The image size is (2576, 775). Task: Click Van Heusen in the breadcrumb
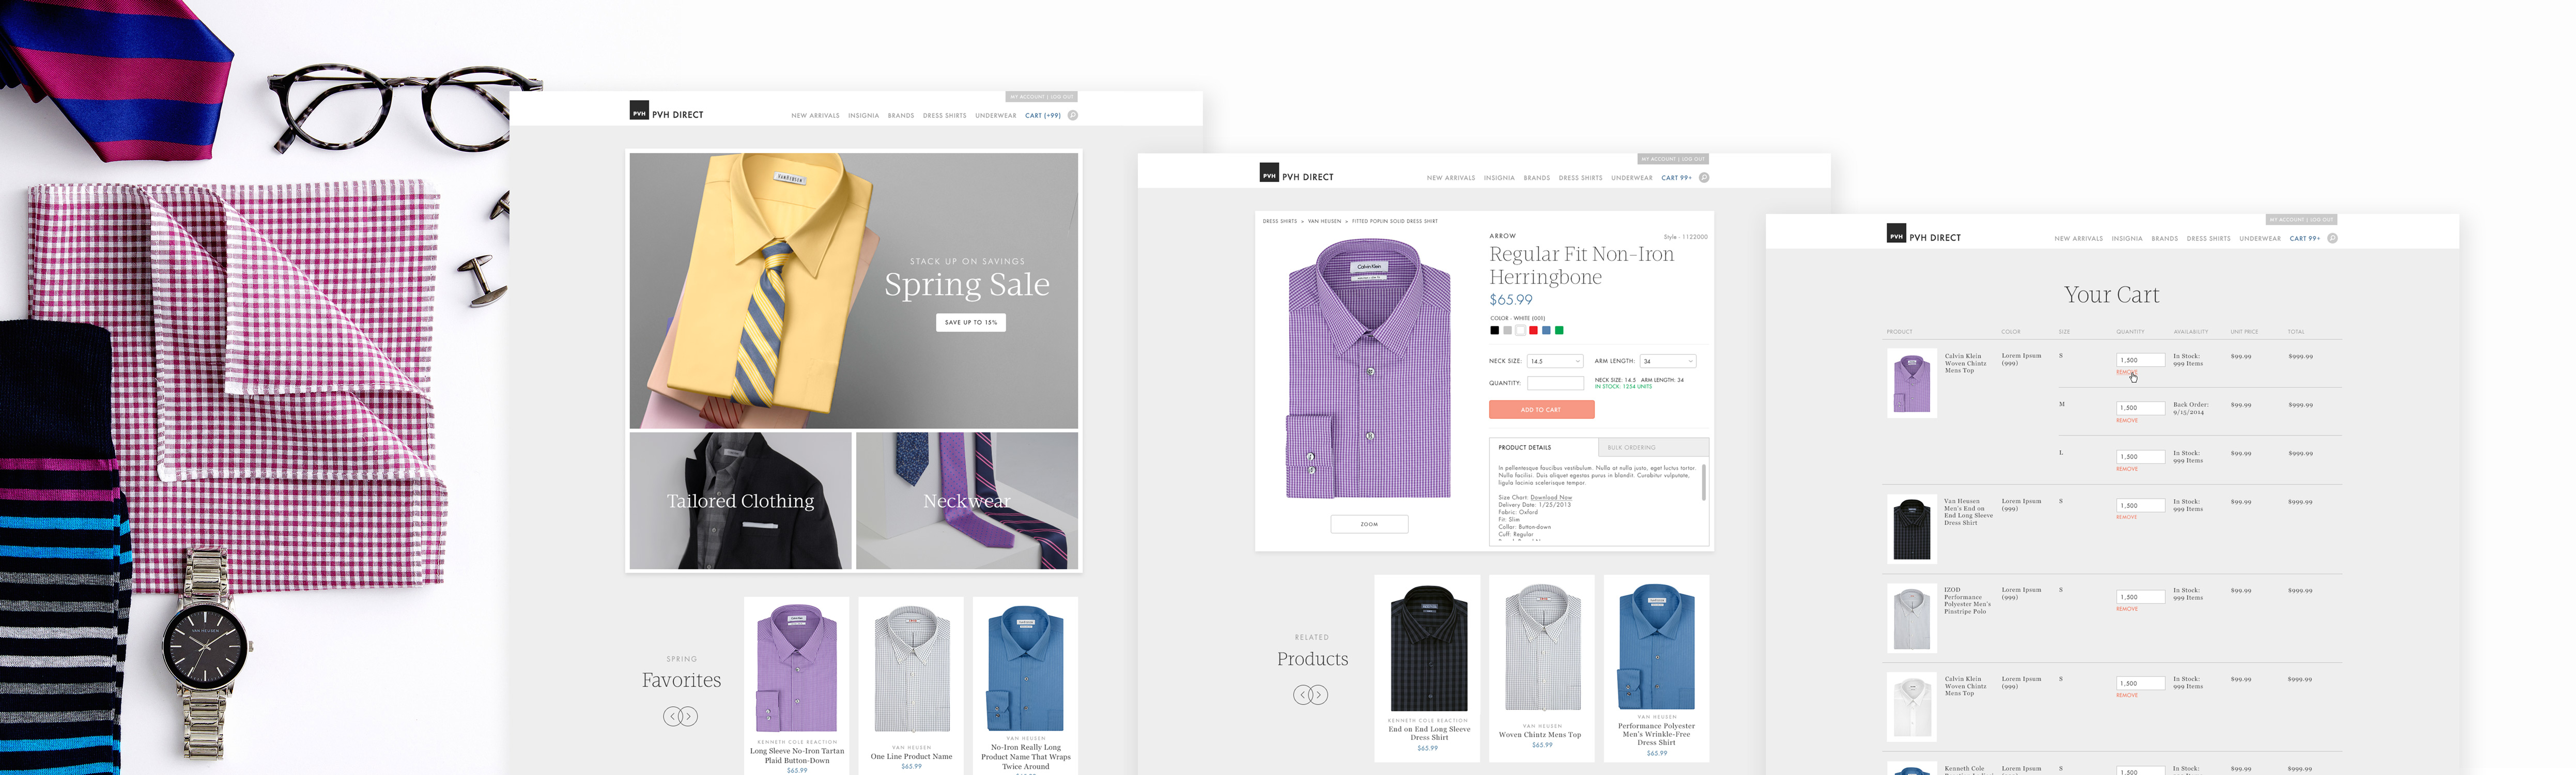pyautogui.click(x=1324, y=221)
